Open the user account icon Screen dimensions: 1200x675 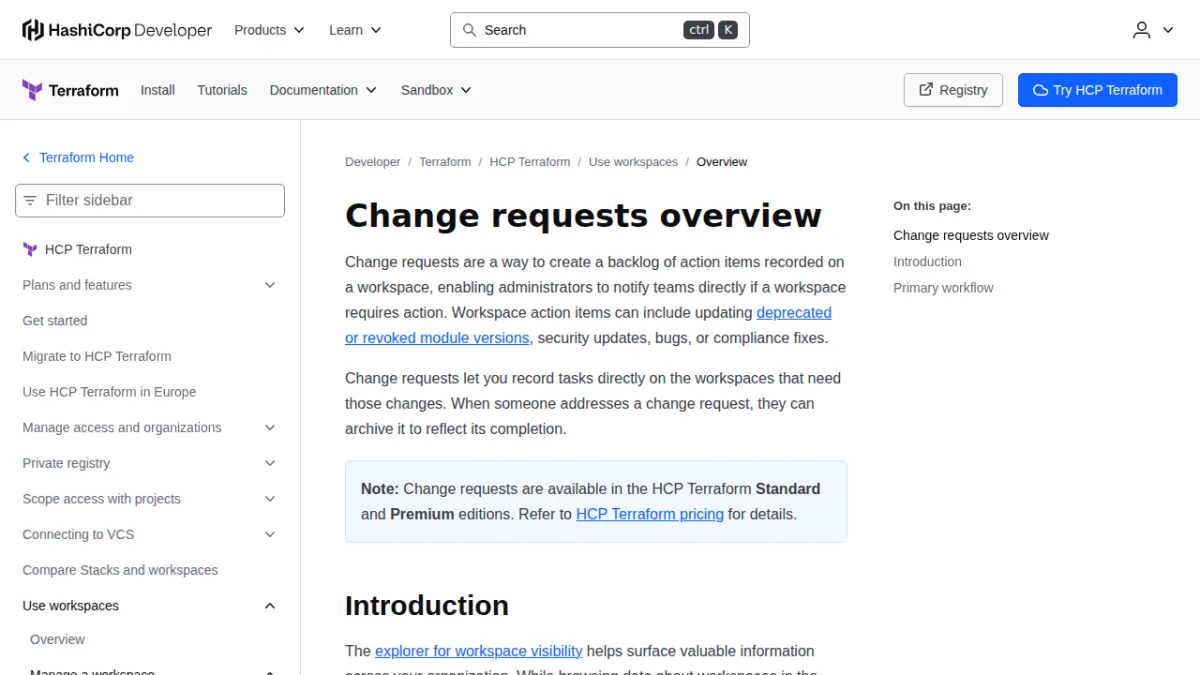1142,30
